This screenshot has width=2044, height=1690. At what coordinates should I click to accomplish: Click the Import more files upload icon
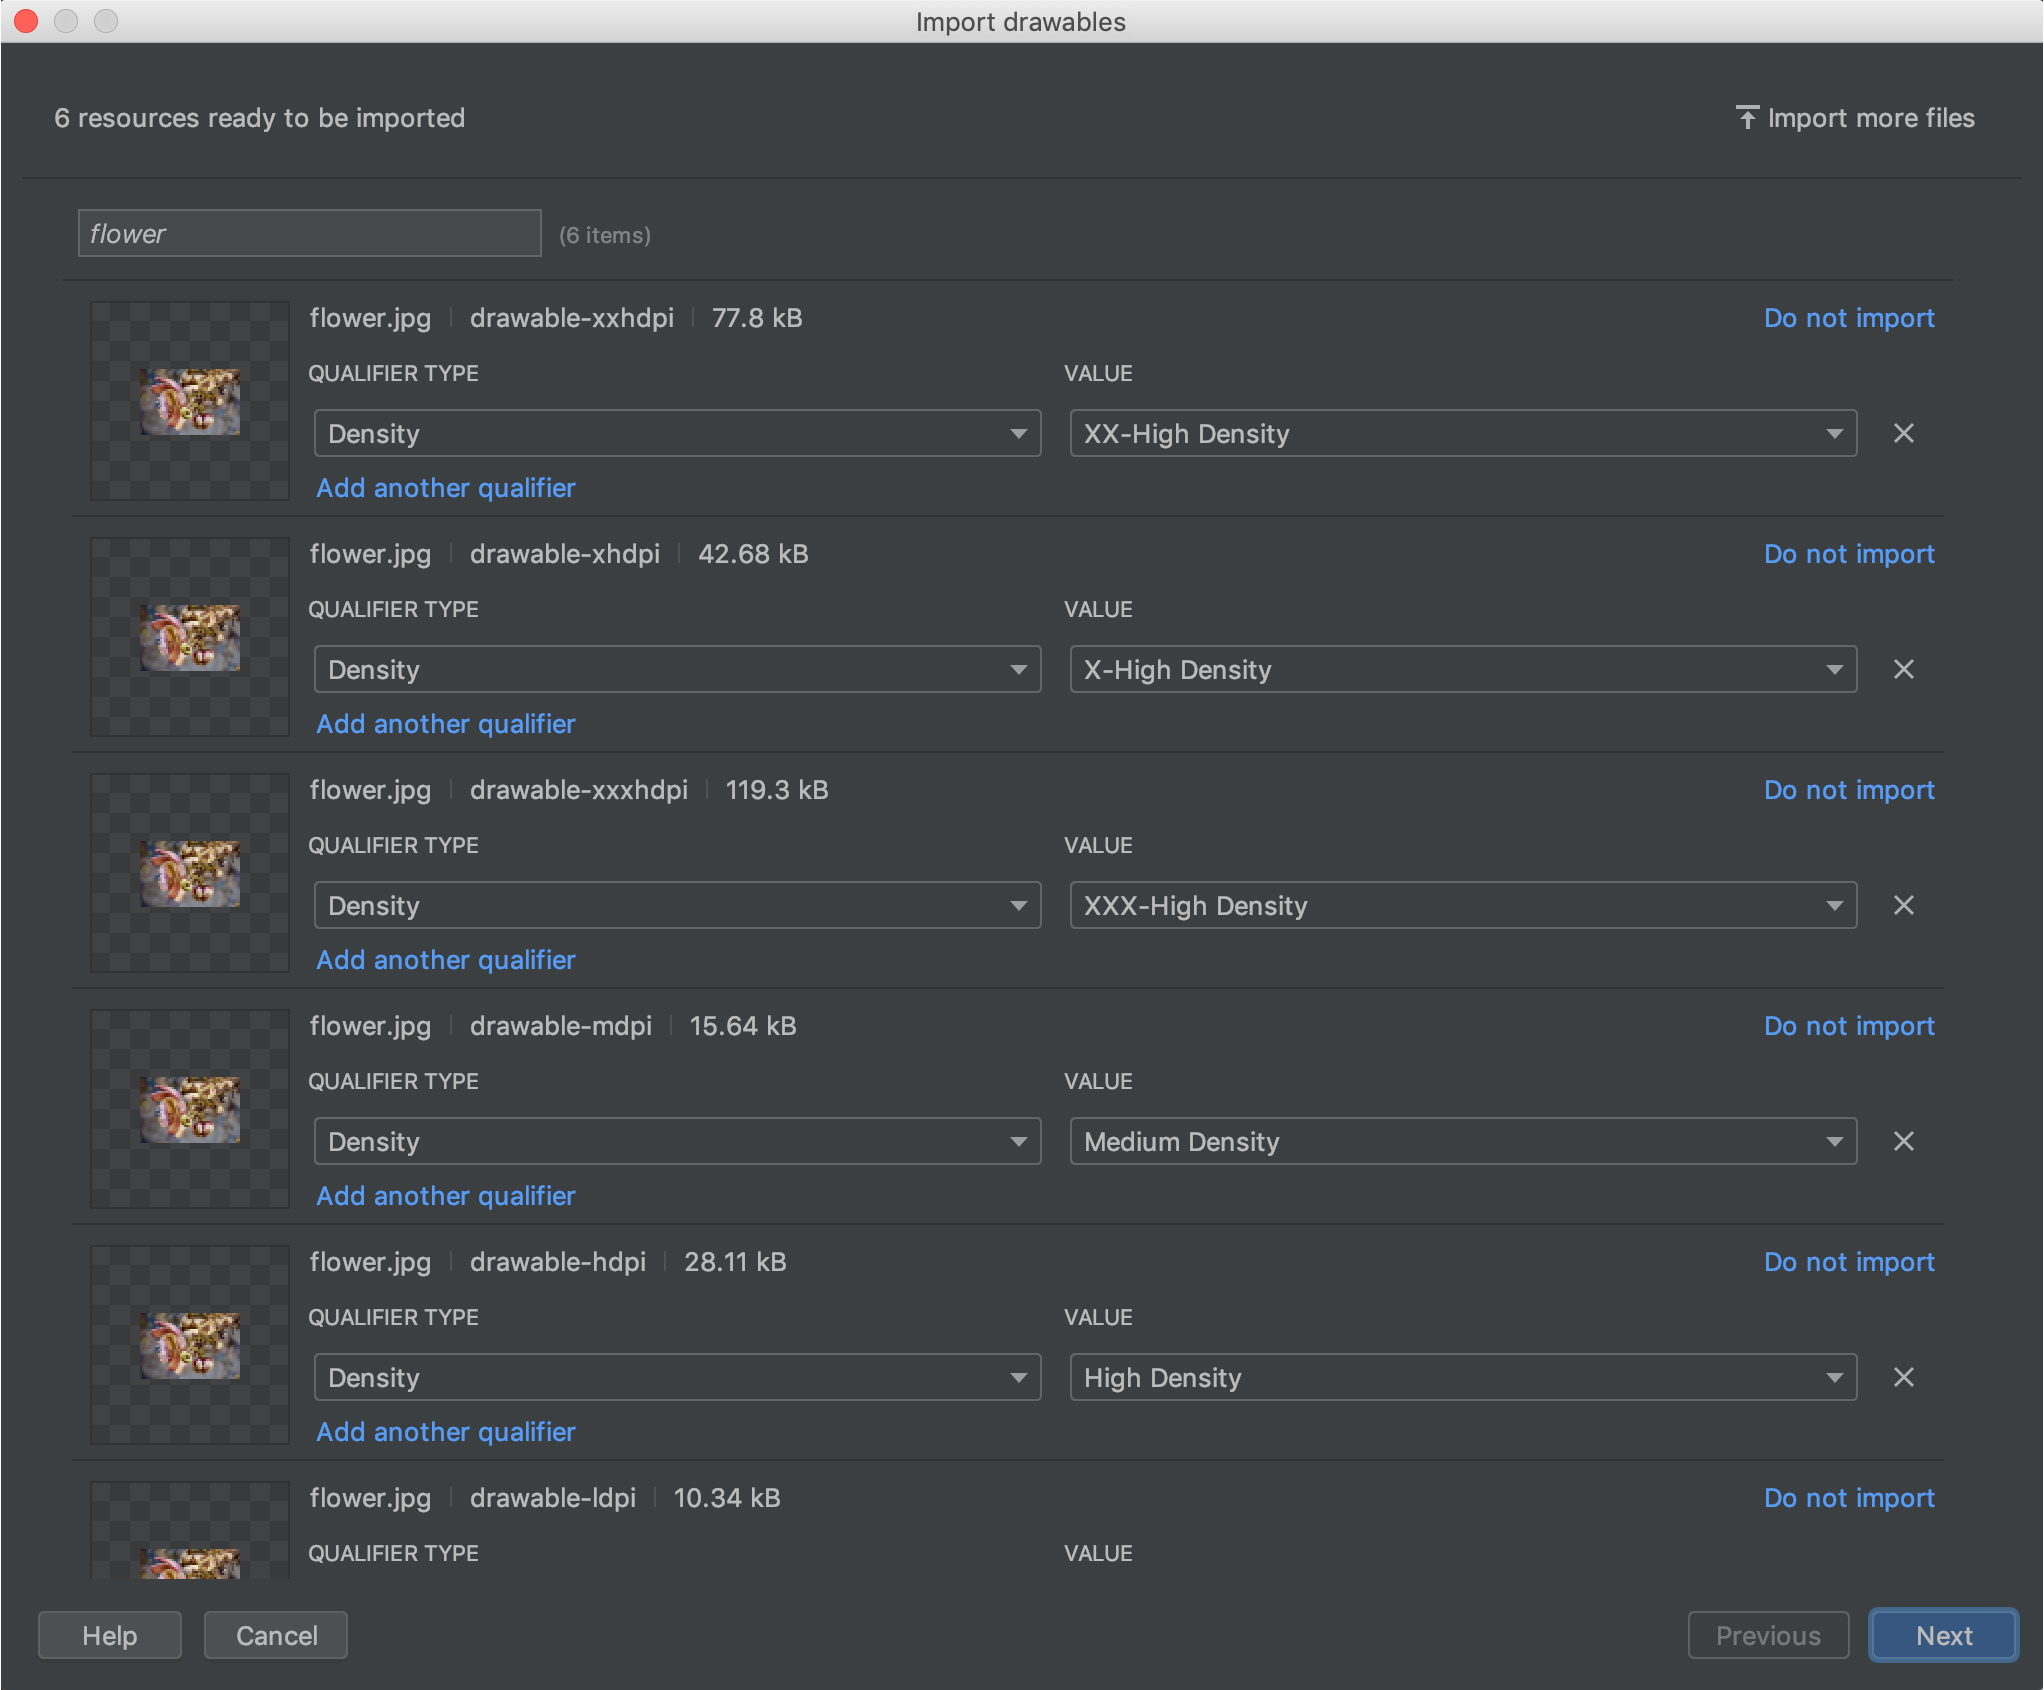coord(1746,118)
